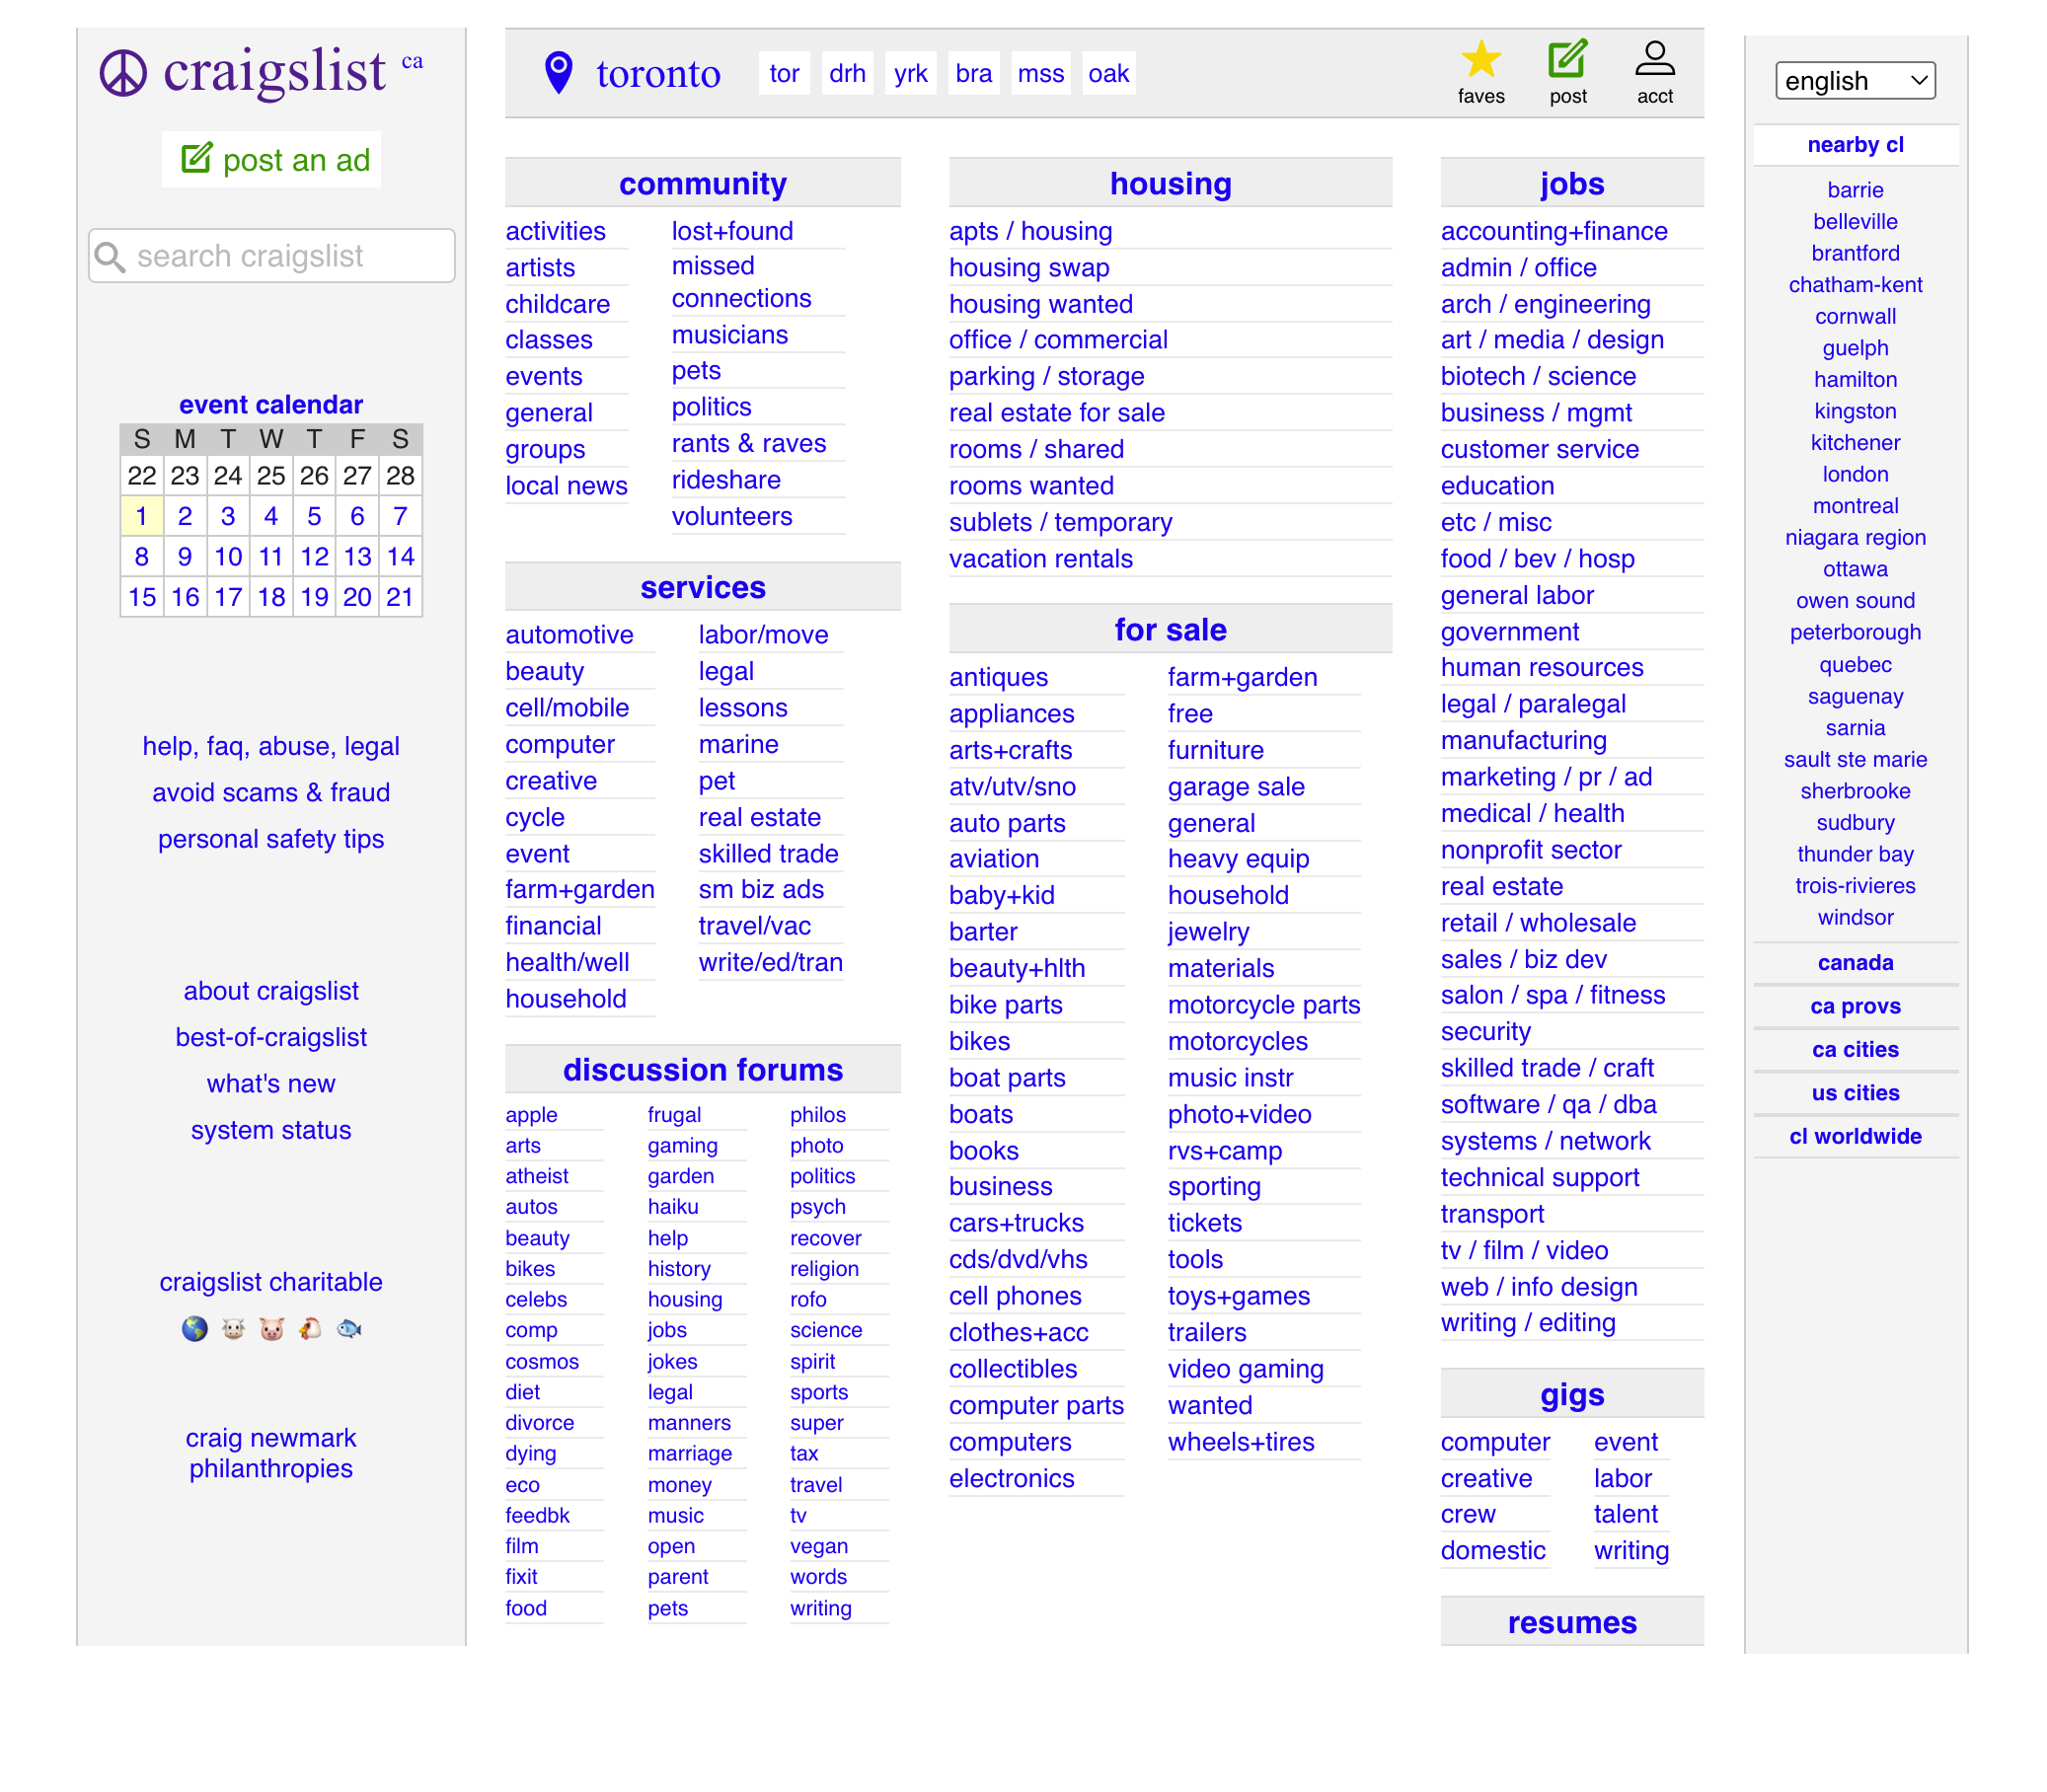Click the craigslist peace sign logo
The image size is (2047, 1792).
[x=123, y=73]
